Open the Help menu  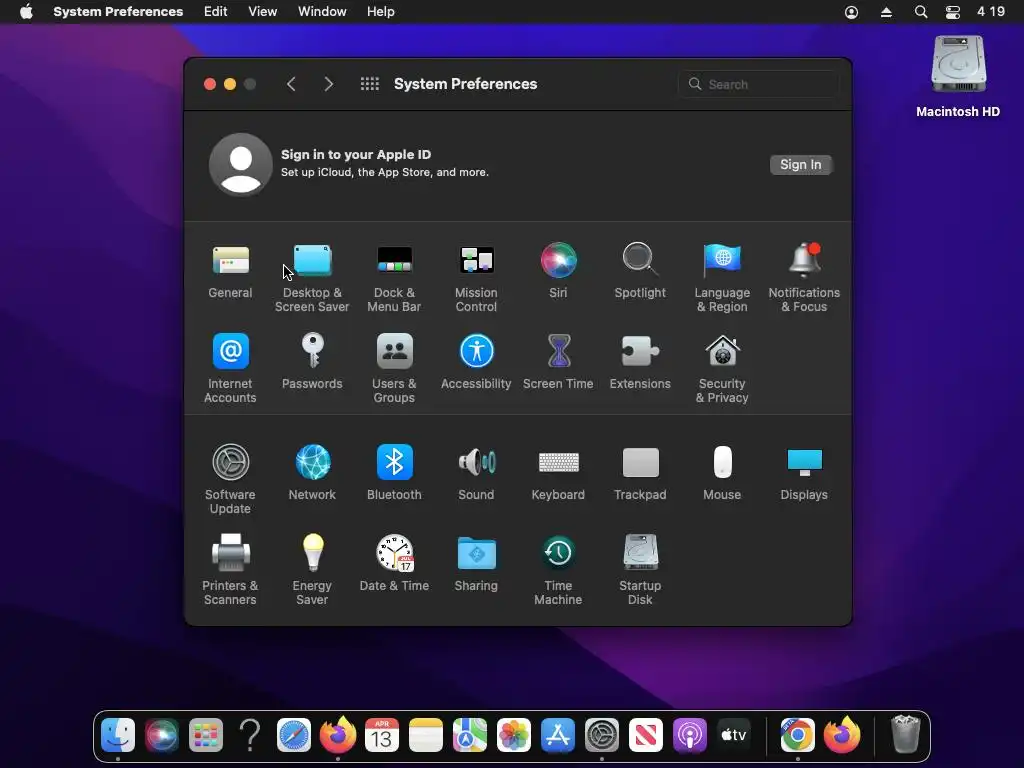381,12
